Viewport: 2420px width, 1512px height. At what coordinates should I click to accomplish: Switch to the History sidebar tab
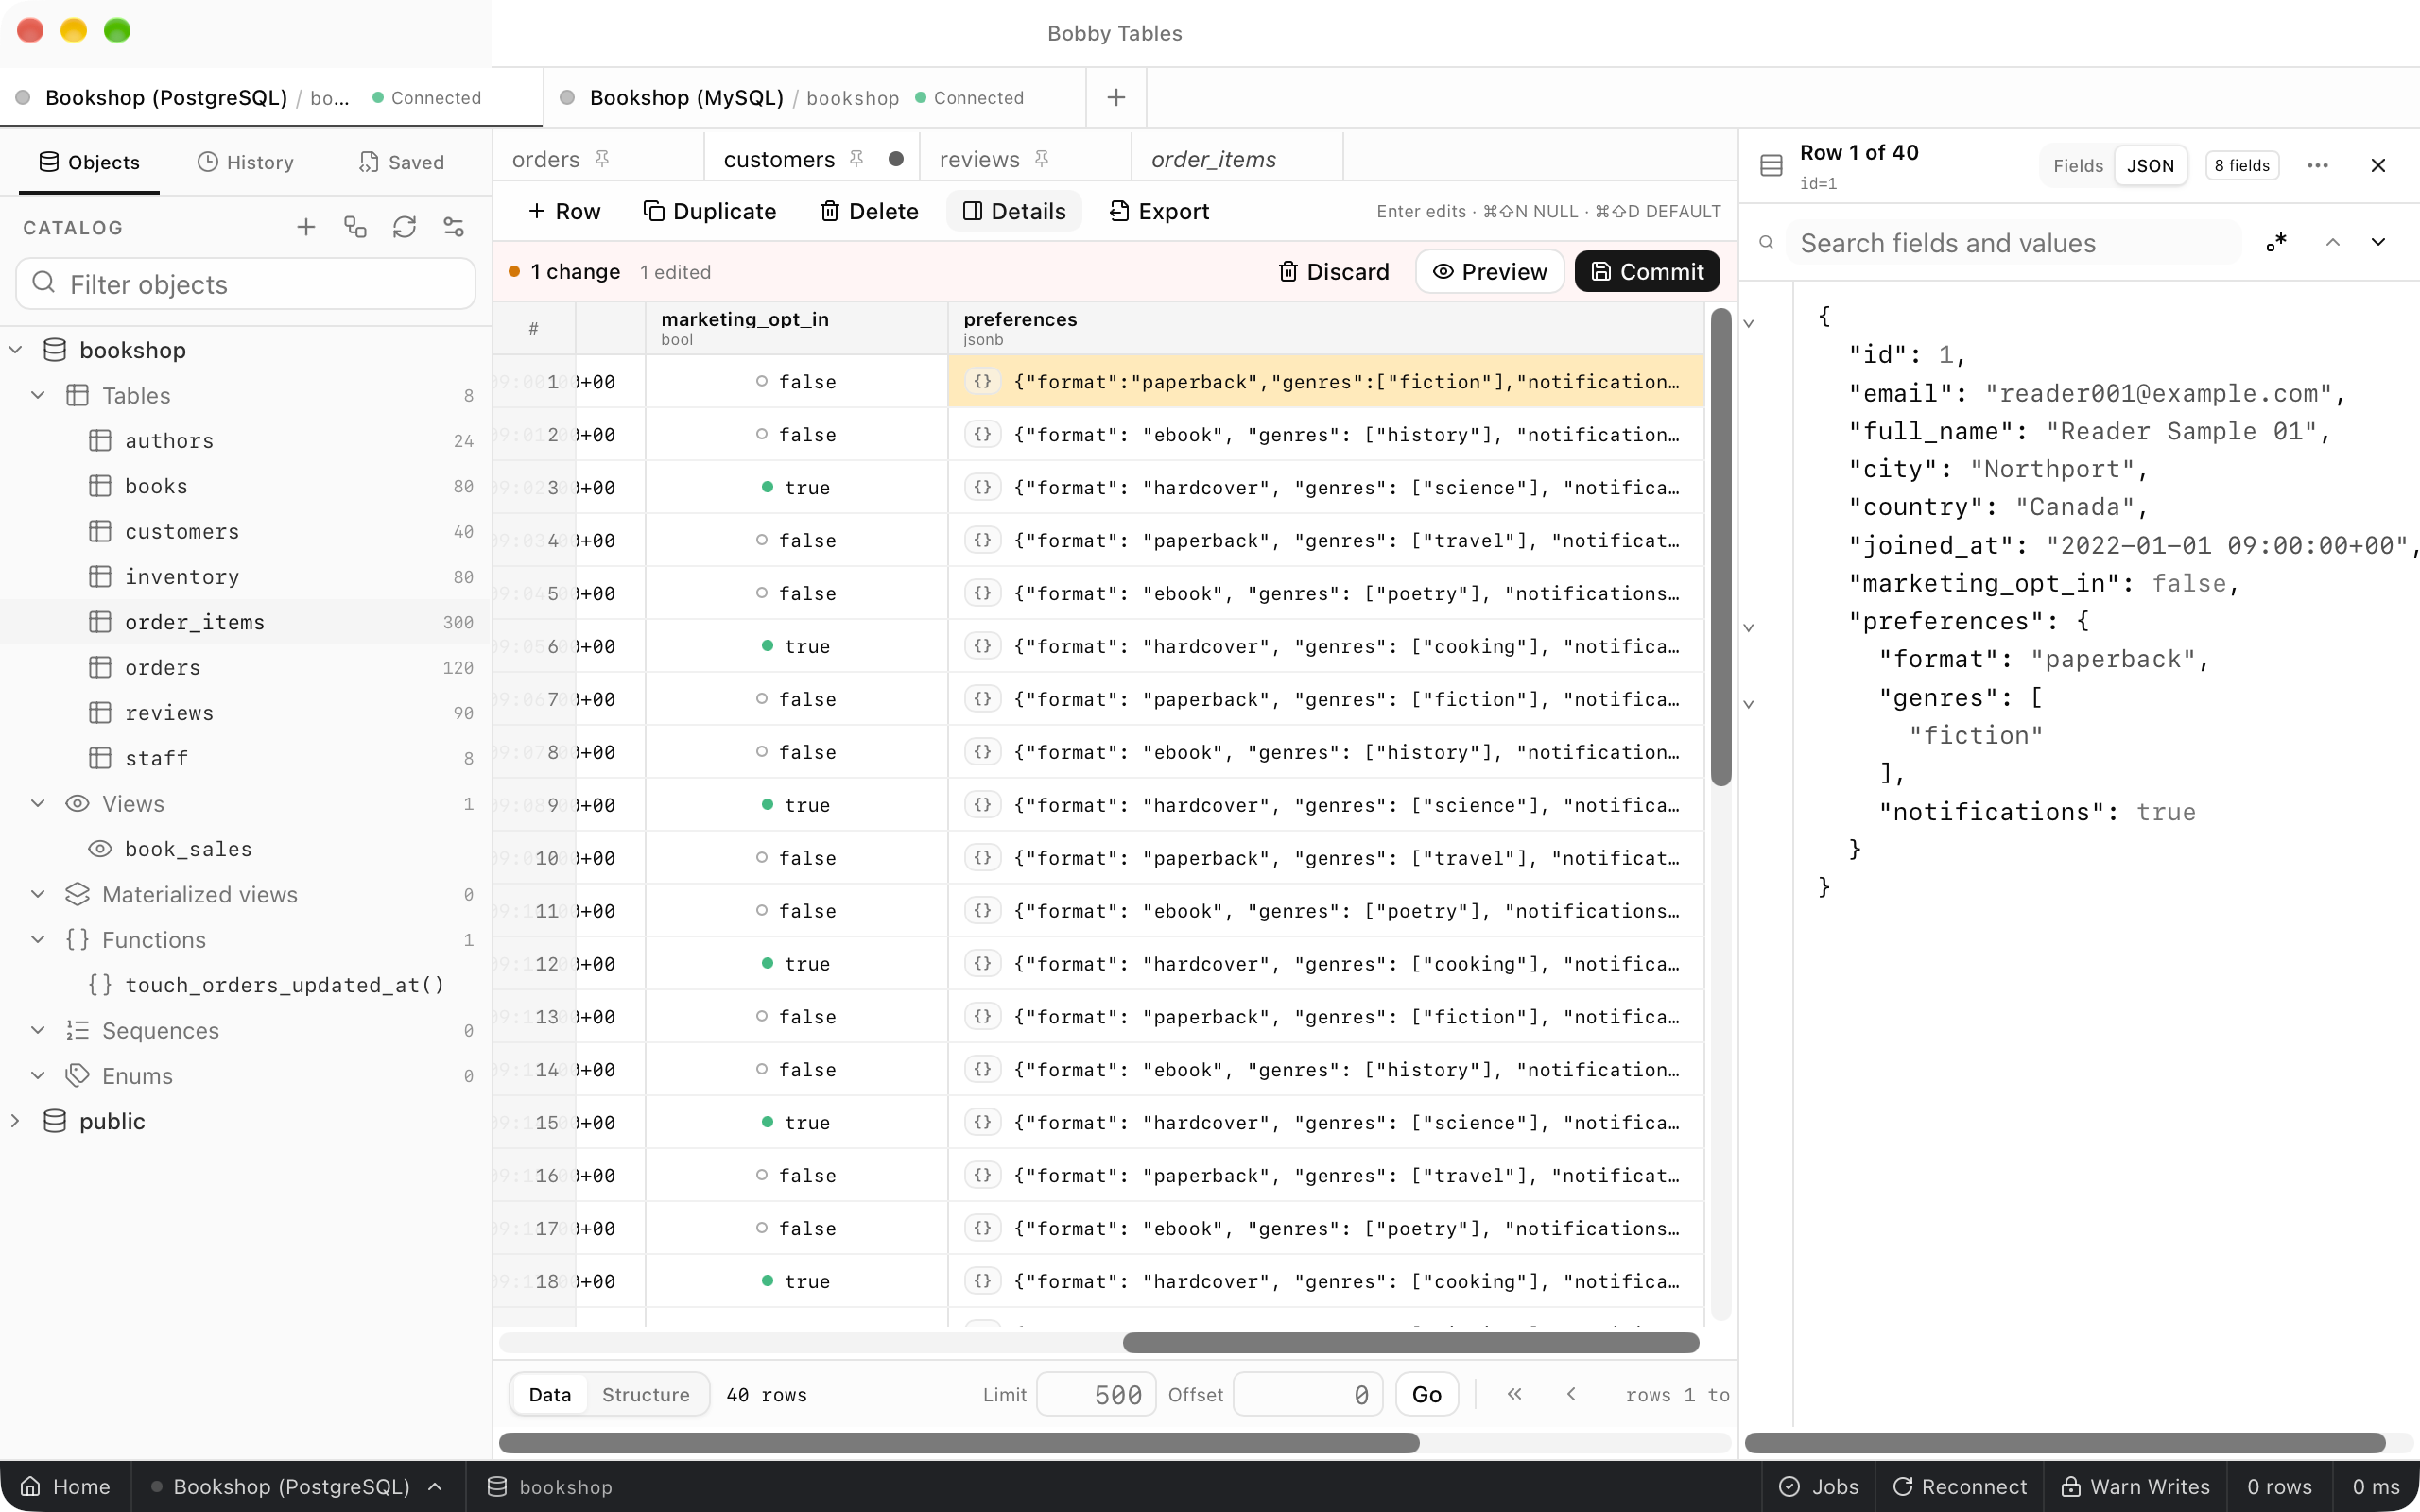click(246, 162)
